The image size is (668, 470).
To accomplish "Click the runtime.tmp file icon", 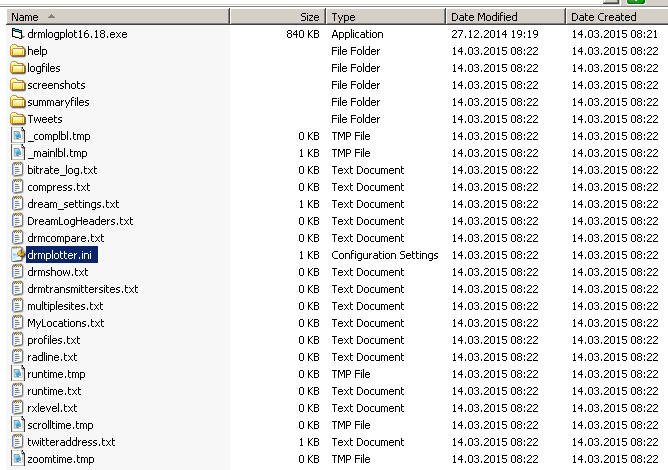I will click(x=17, y=374).
